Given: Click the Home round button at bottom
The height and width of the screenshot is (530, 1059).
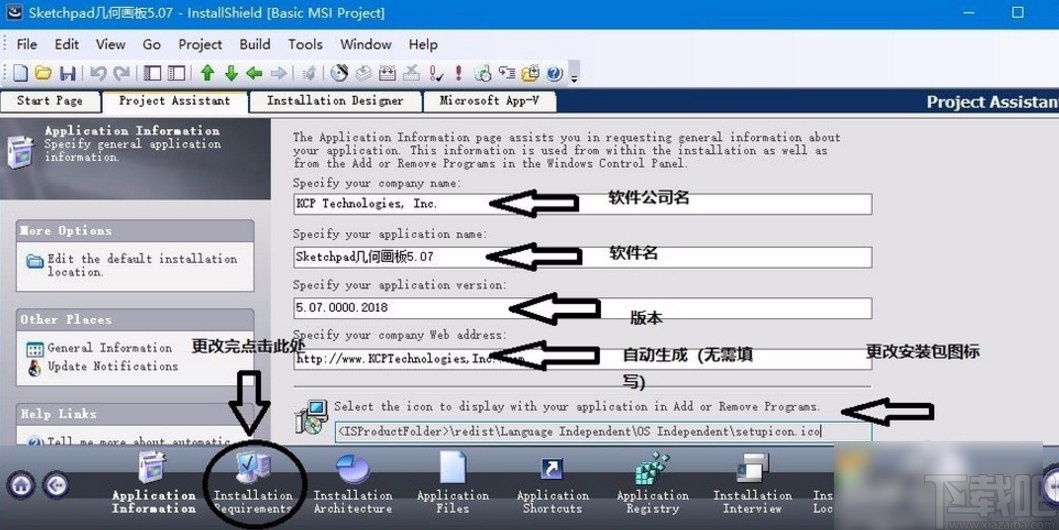Looking at the screenshot, I should (21, 485).
